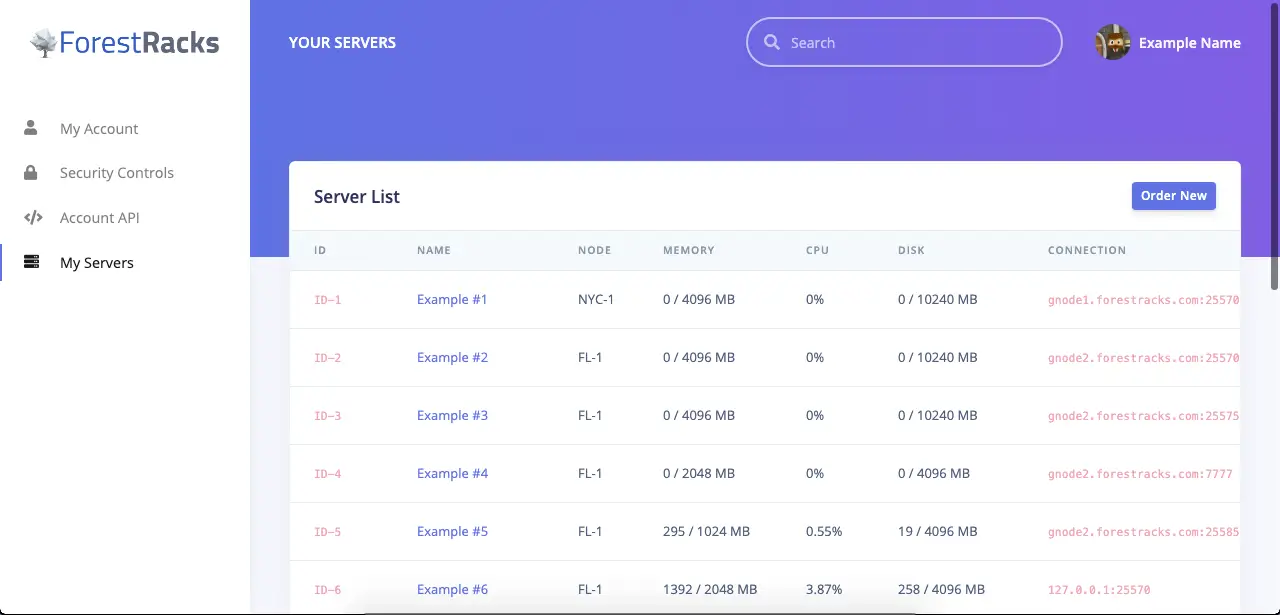Click the magnifying glass search icon
The height and width of the screenshot is (615, 1280).
[x=772, y=43]
